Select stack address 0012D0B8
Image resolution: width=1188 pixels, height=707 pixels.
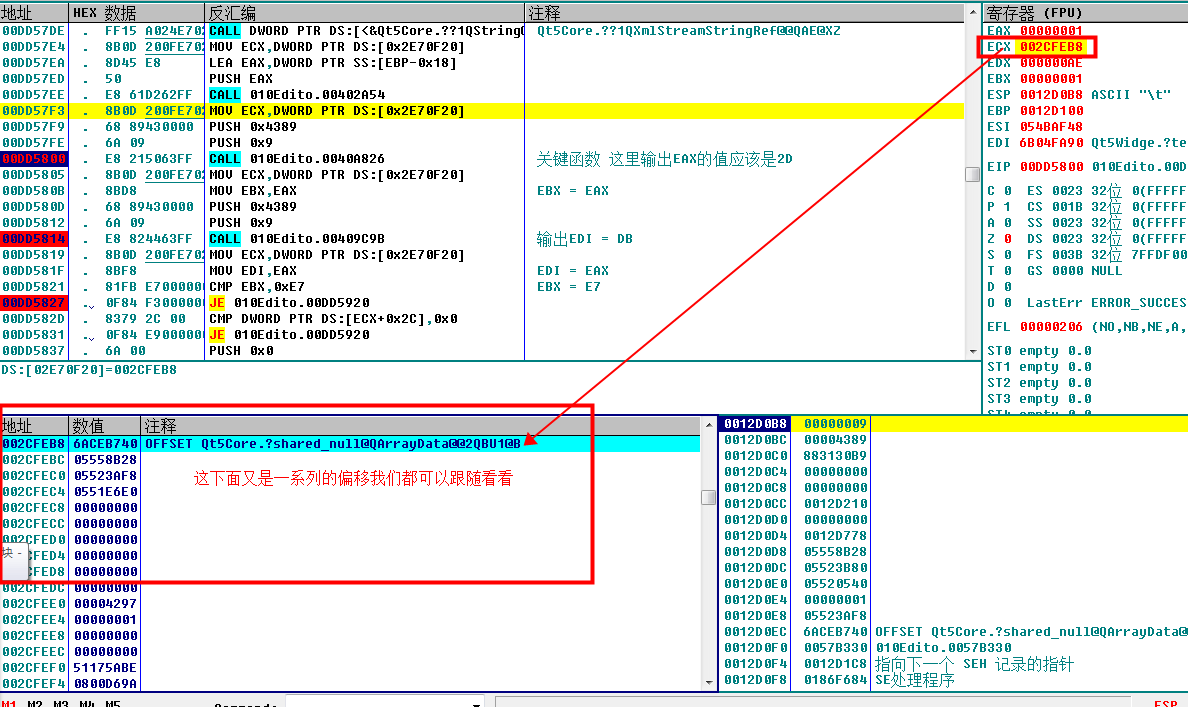(755, 424)
